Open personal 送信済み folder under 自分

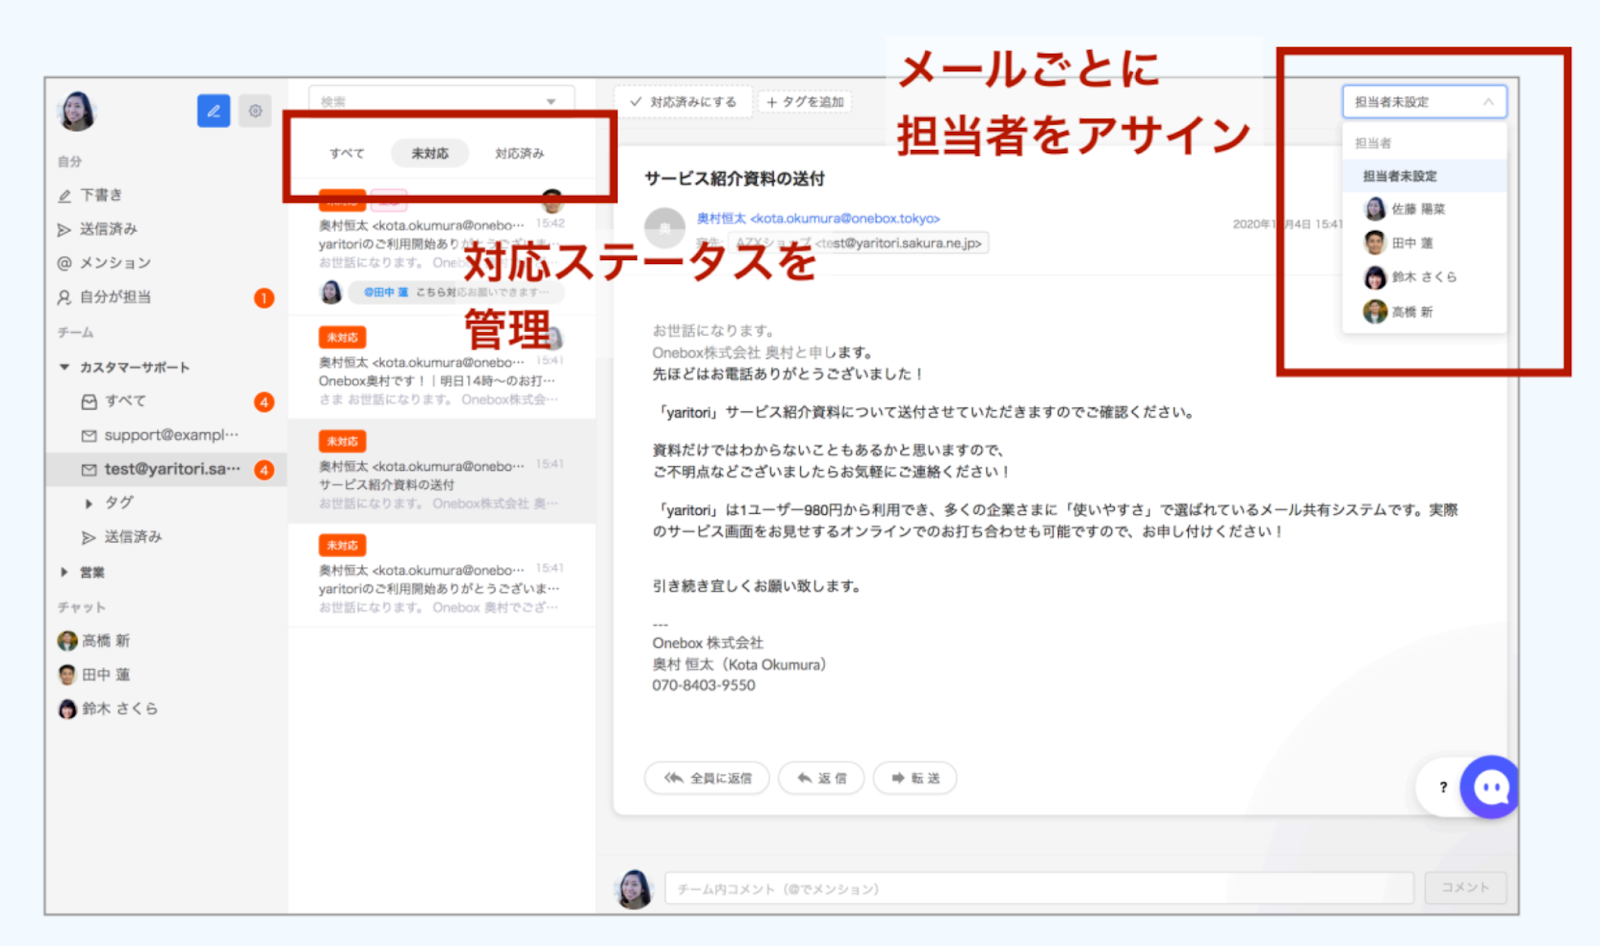coord(108,229)
